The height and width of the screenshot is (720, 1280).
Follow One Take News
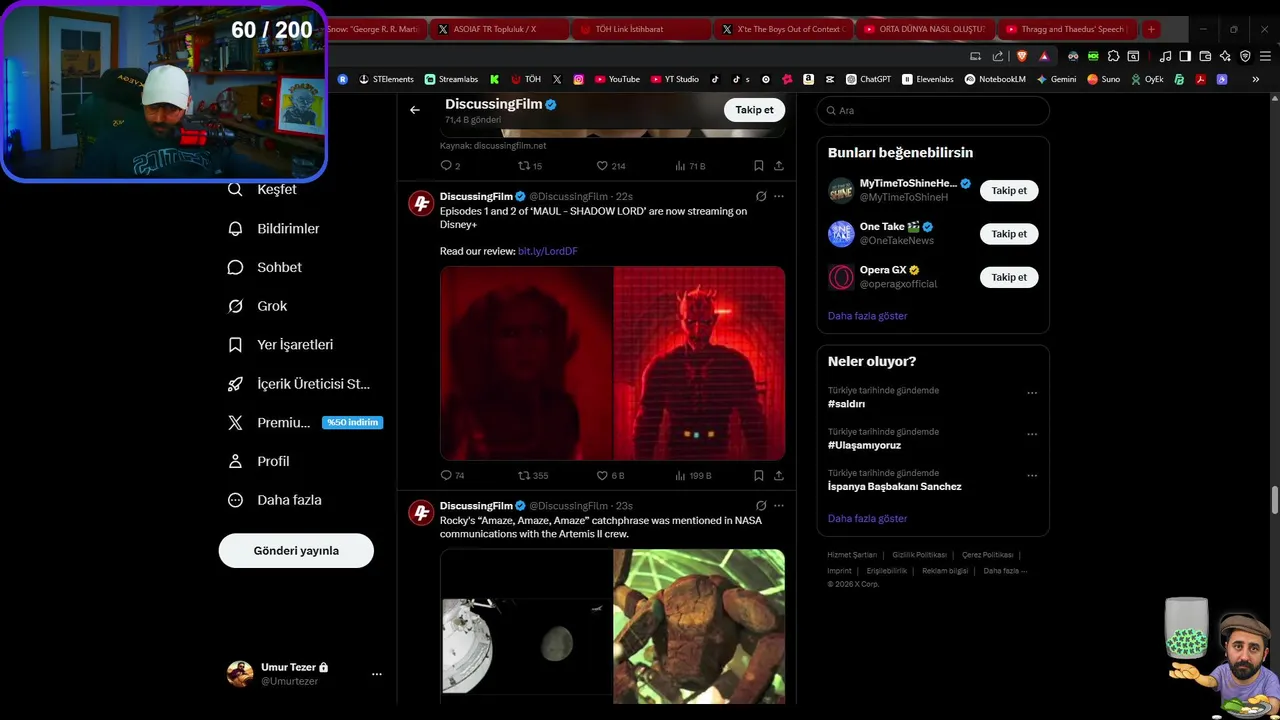point(1009,234)
